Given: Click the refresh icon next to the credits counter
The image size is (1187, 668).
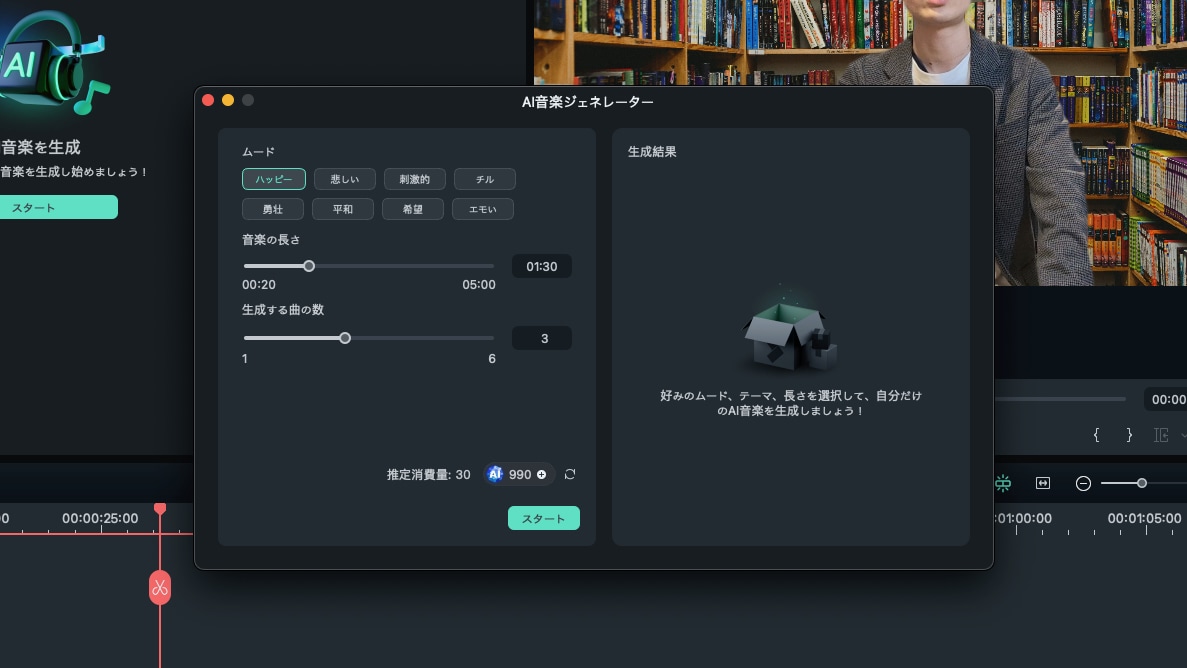Looking at the screenshot, I should 570,474.
